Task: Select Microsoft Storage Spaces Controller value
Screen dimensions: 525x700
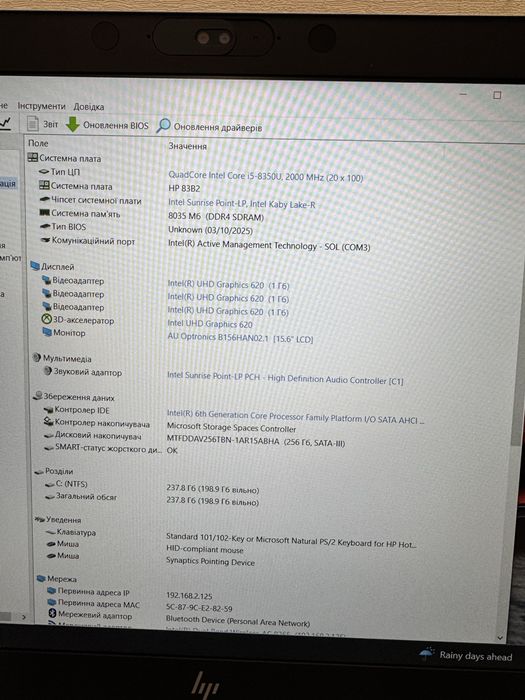Action: (231, 428)
